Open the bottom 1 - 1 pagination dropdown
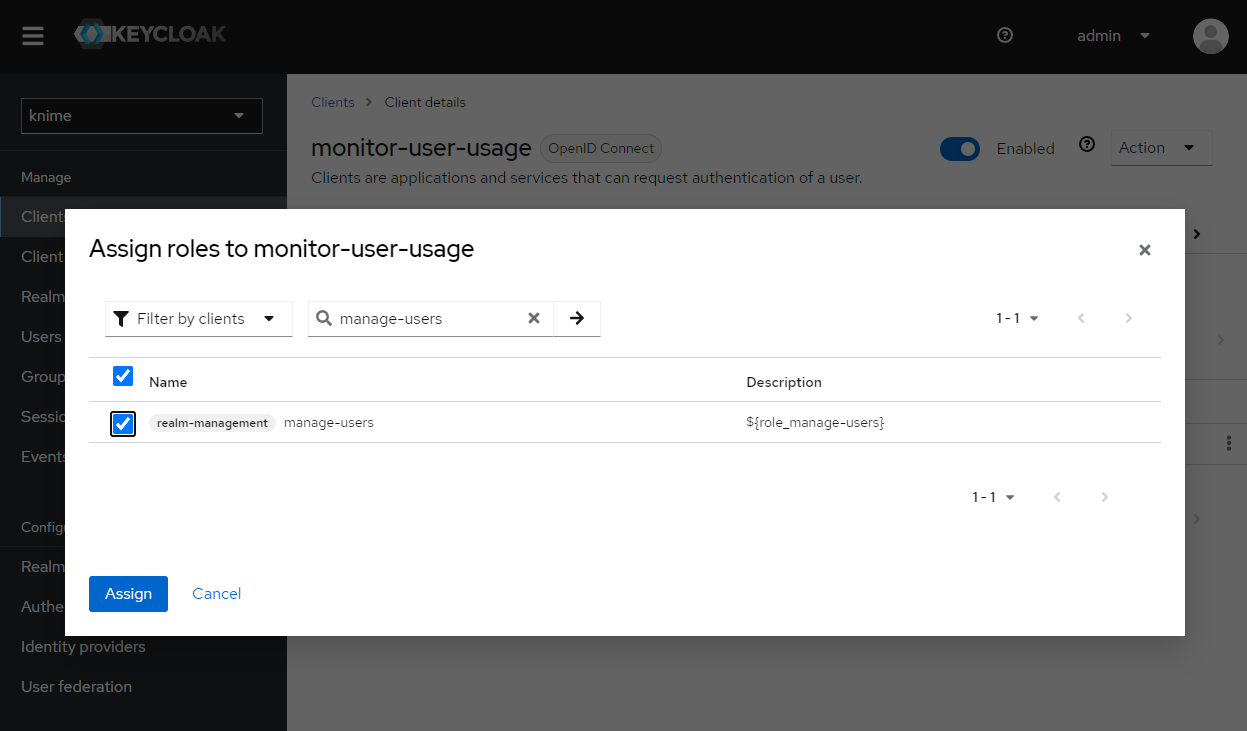The height and width of the screenshot is (731, 1247). [993, 497]
